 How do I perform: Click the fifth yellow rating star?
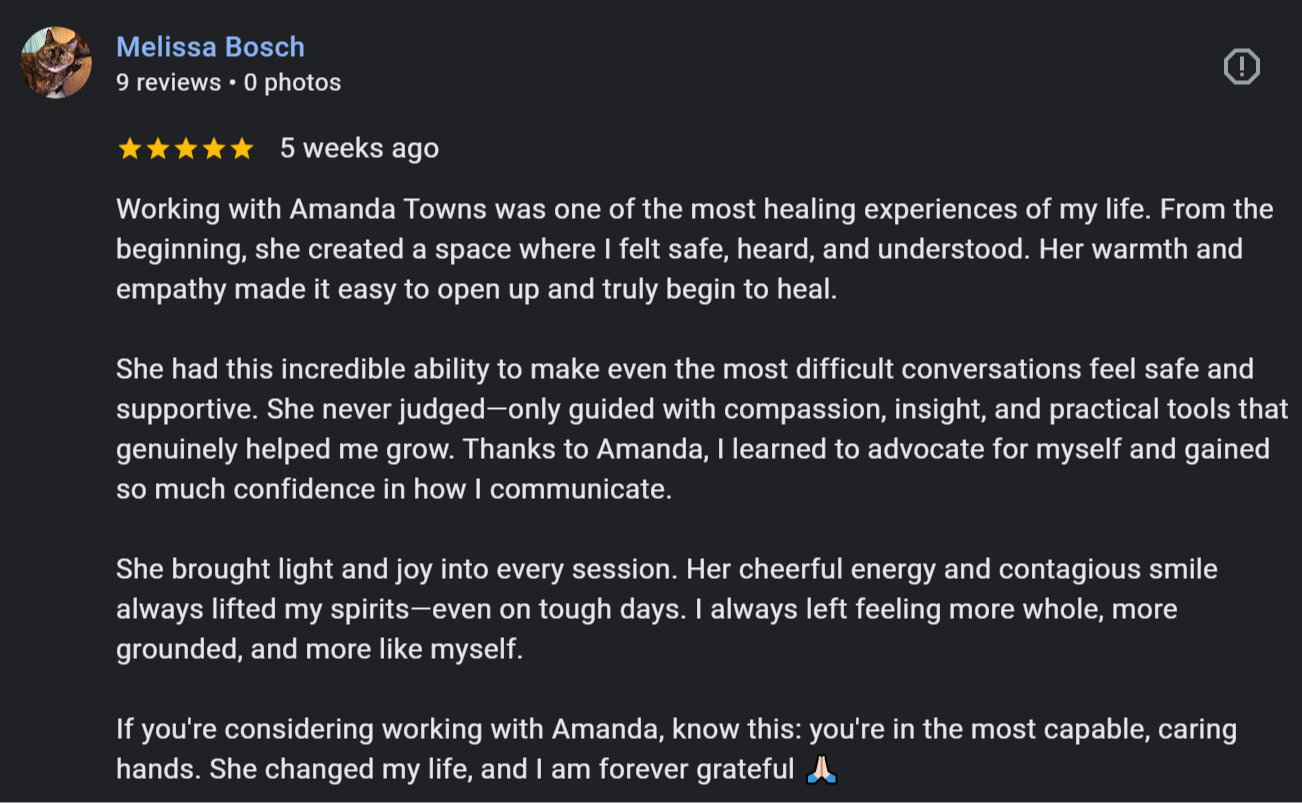(242, 149)
